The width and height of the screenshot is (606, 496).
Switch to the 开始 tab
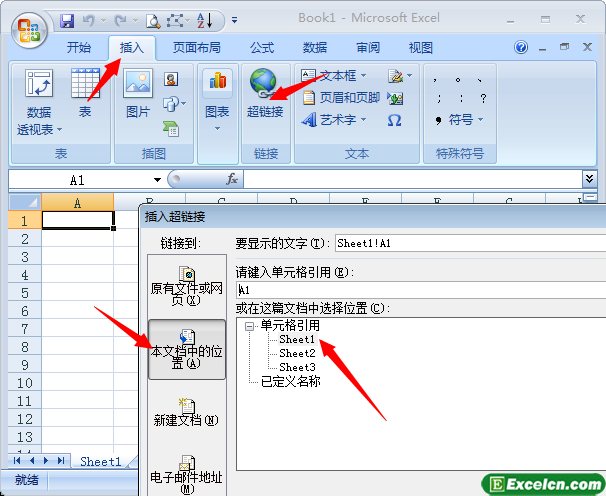point(79,48)
